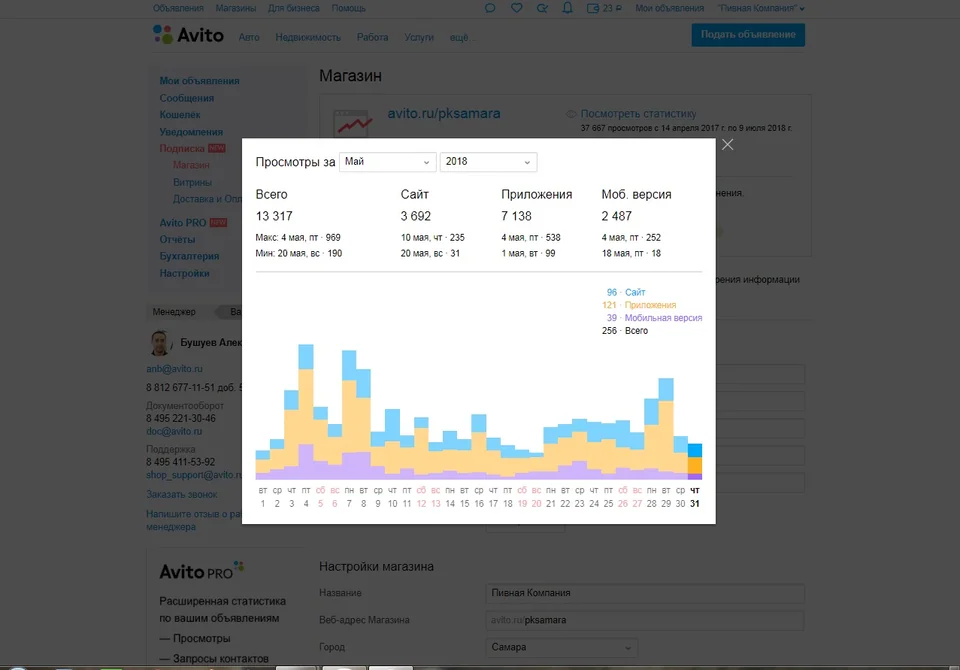The image size is (960, 670).
Task: Open the Помощь help page
Action: click(348, 8)
